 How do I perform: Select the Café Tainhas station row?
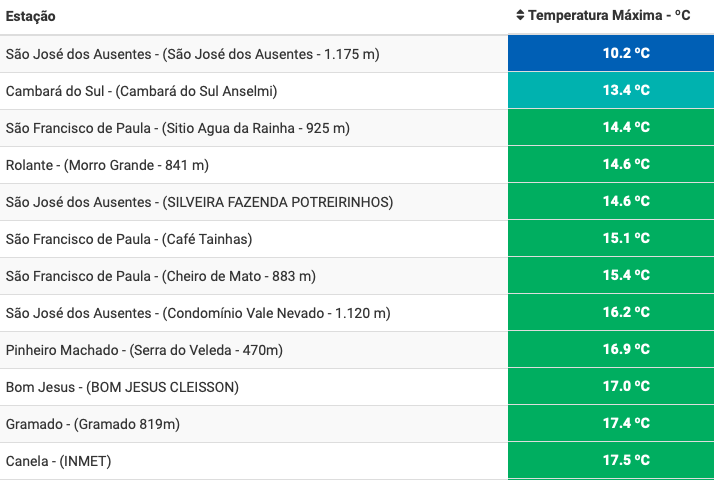click(129, 239)
